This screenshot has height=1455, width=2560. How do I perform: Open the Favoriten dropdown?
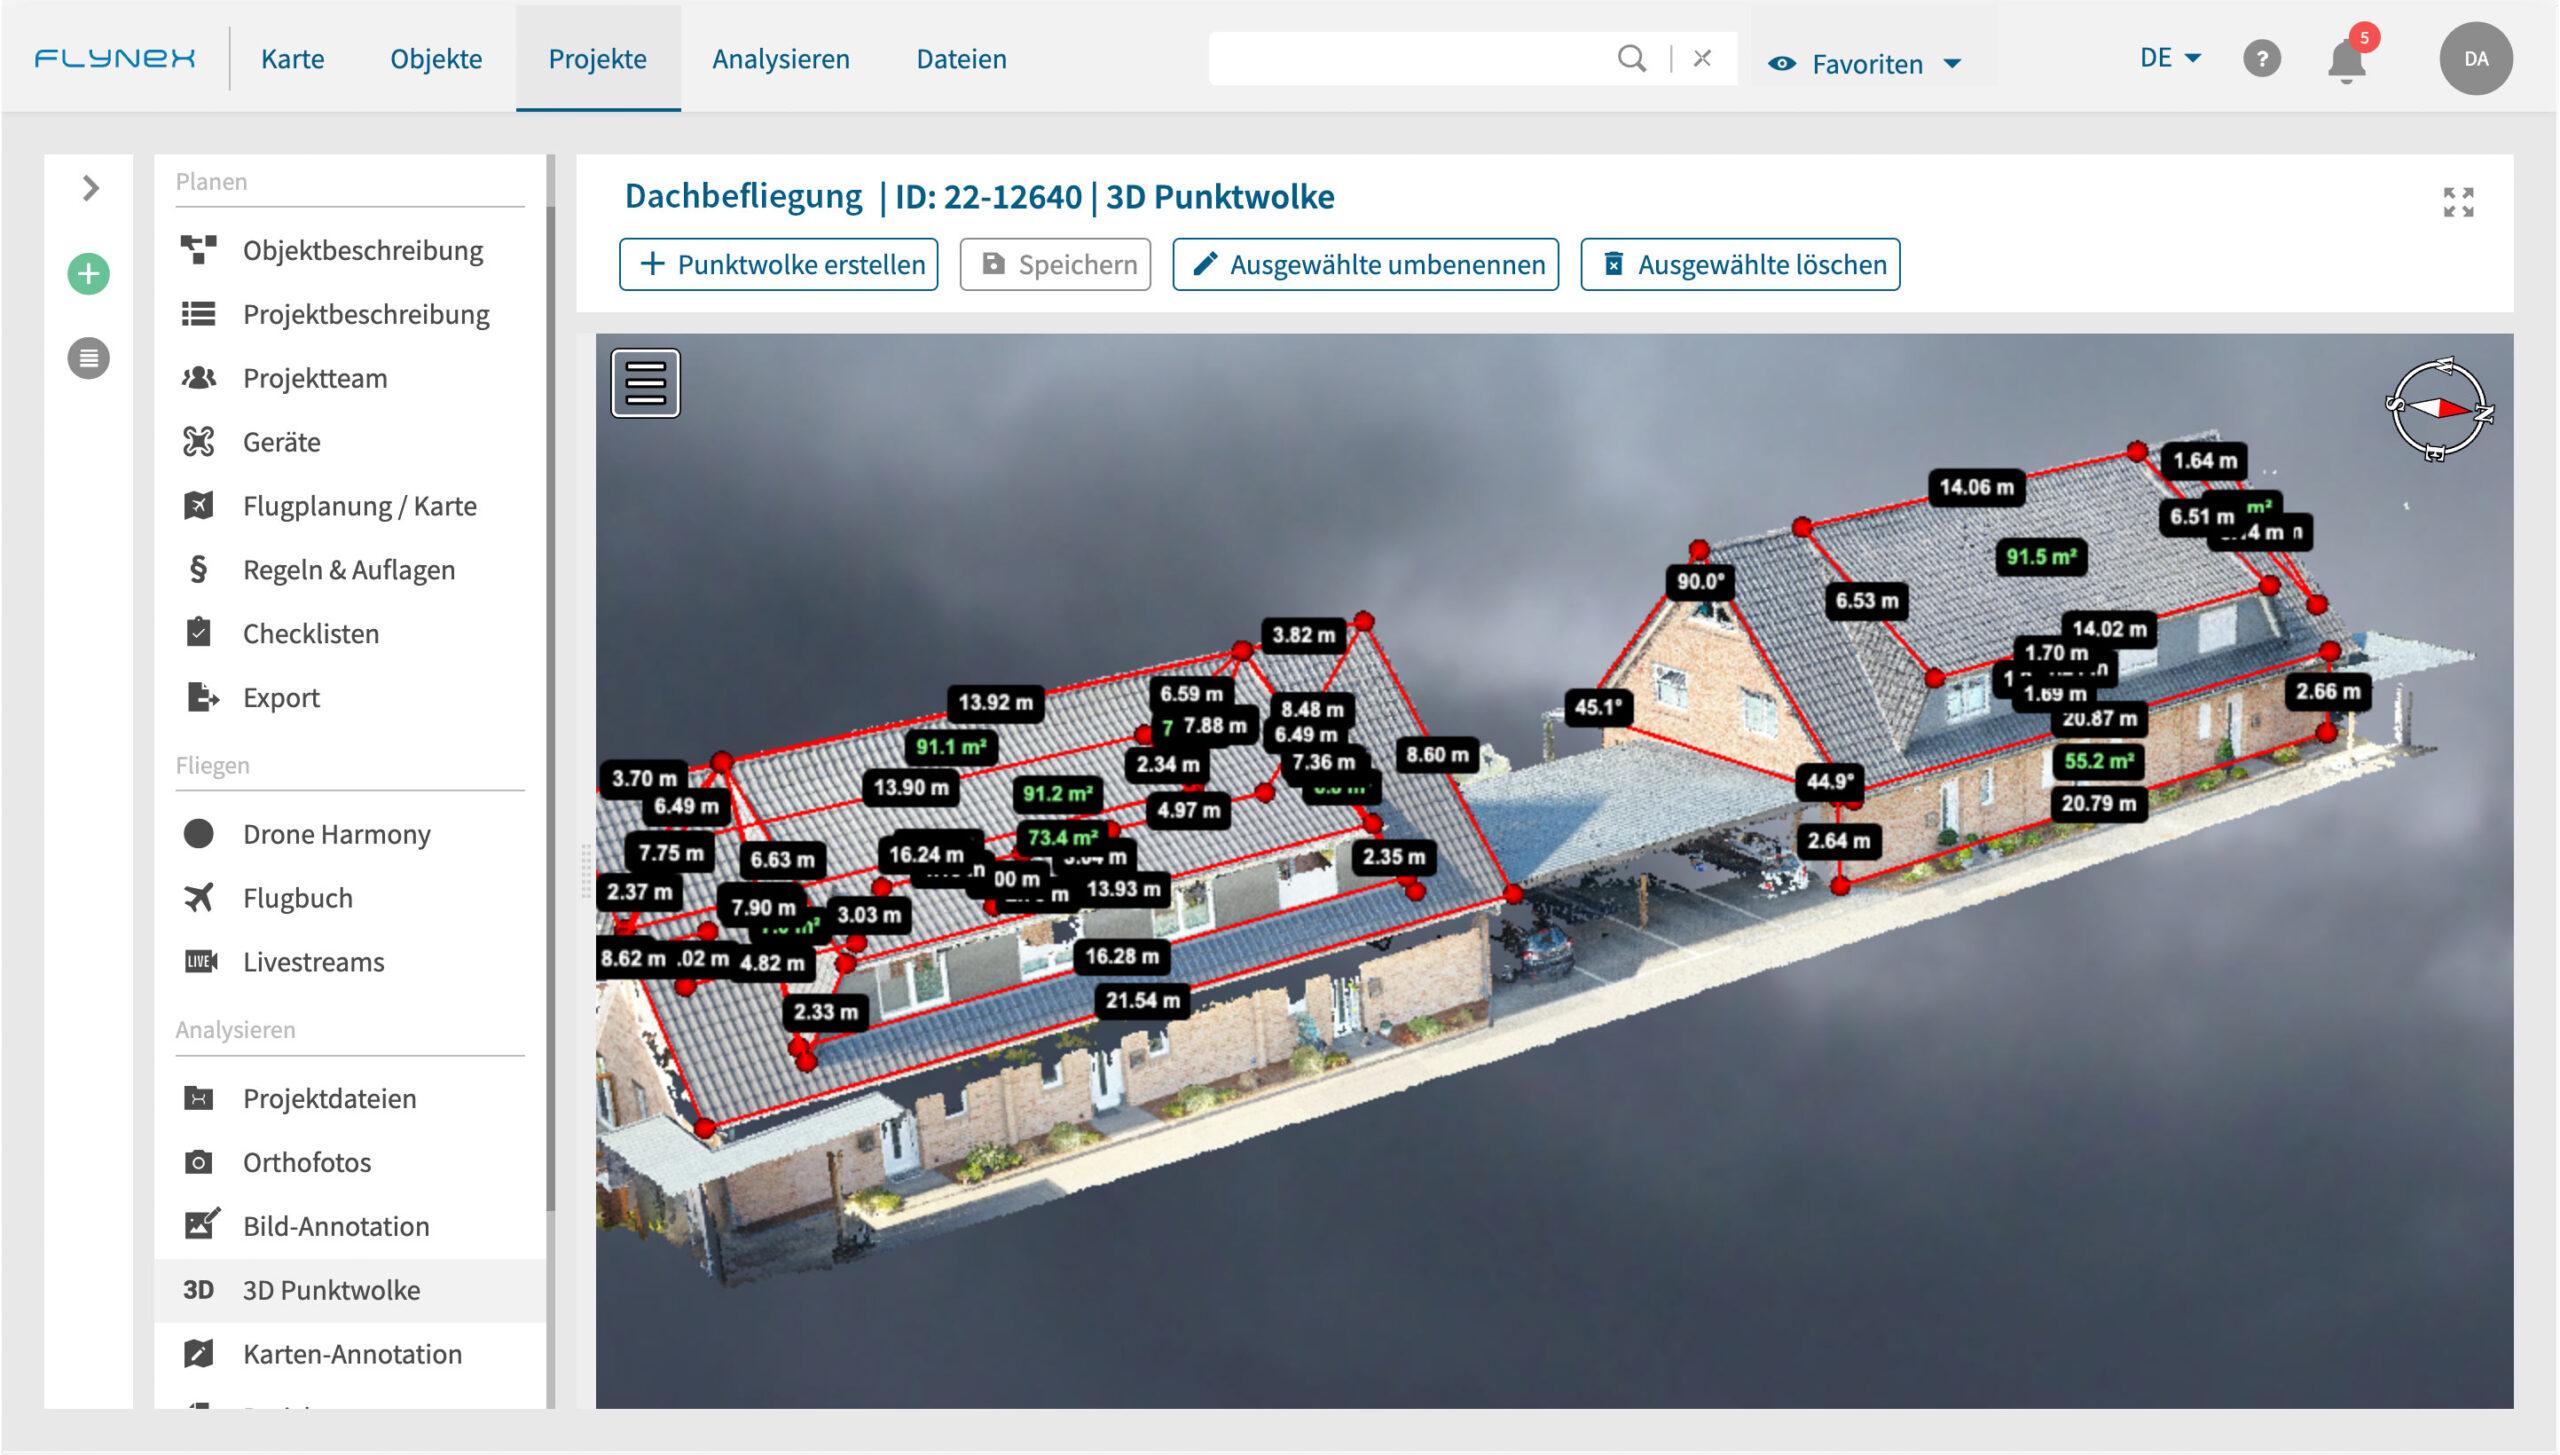1866,64
